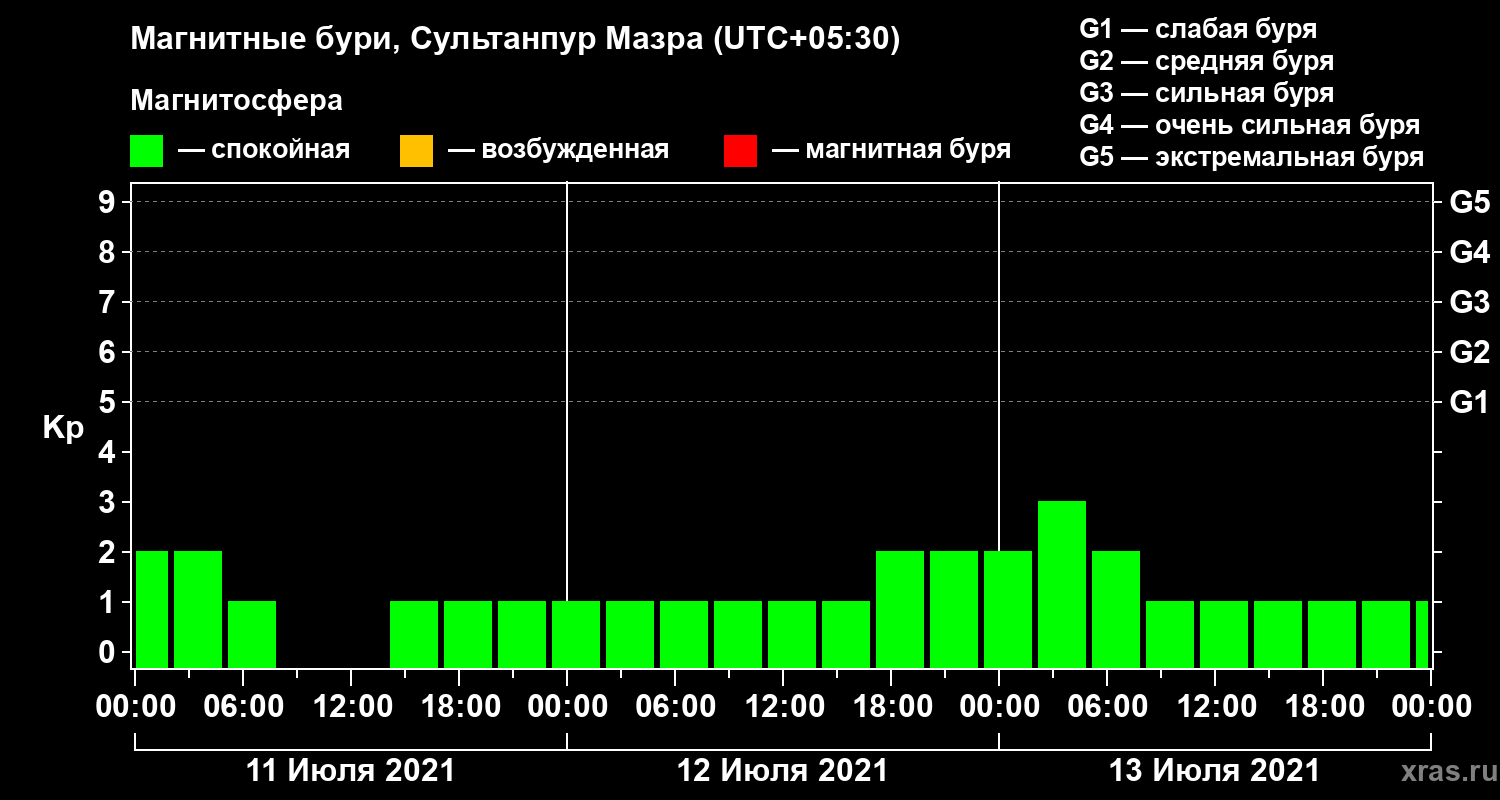Viewport: 1500px width, 800px height.
Task: Click the G4 label on the right axis
Action: coord(1469,252)
